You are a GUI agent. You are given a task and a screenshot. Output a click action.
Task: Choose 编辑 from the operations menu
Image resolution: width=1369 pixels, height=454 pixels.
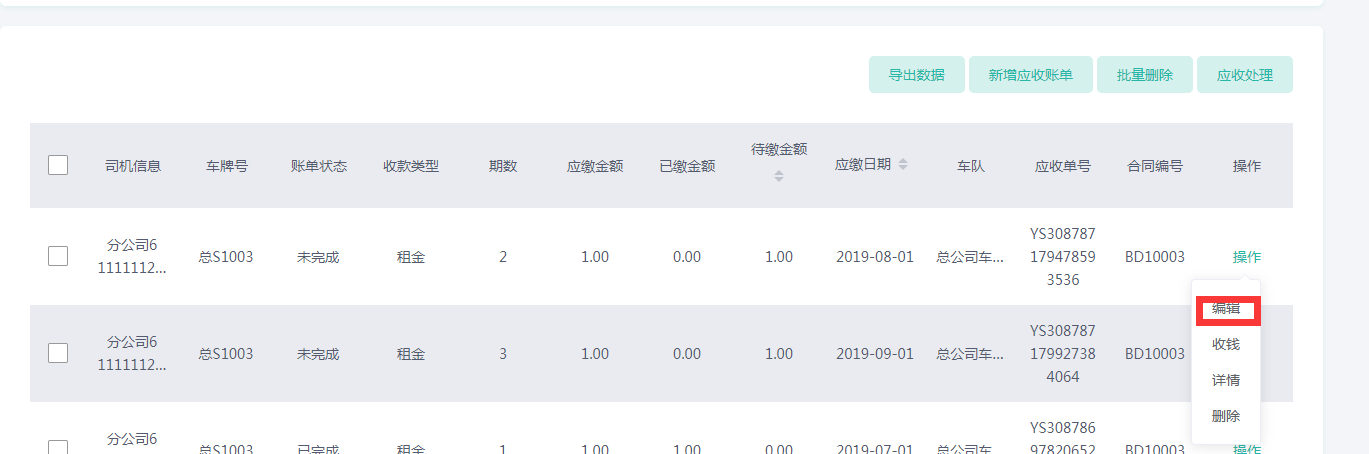coord(1226,309)
